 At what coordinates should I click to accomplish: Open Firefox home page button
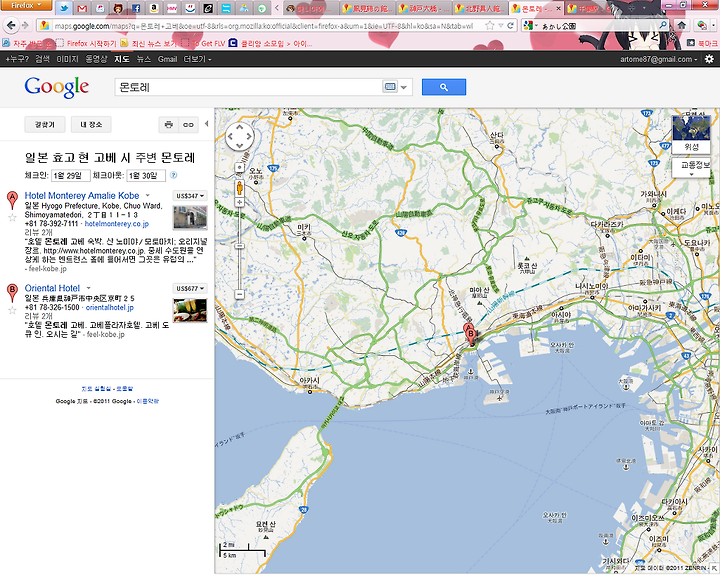pyautogui.click(x=682, y=25)
